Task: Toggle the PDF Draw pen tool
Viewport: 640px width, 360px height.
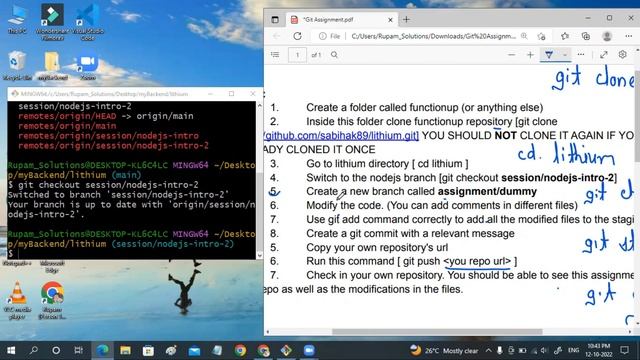Action: [549, 55]
